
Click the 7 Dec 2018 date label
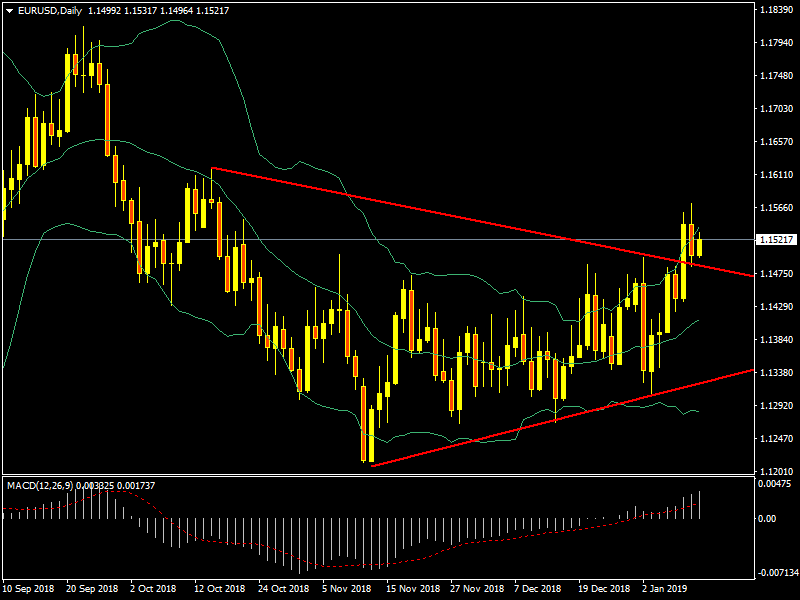538,589
